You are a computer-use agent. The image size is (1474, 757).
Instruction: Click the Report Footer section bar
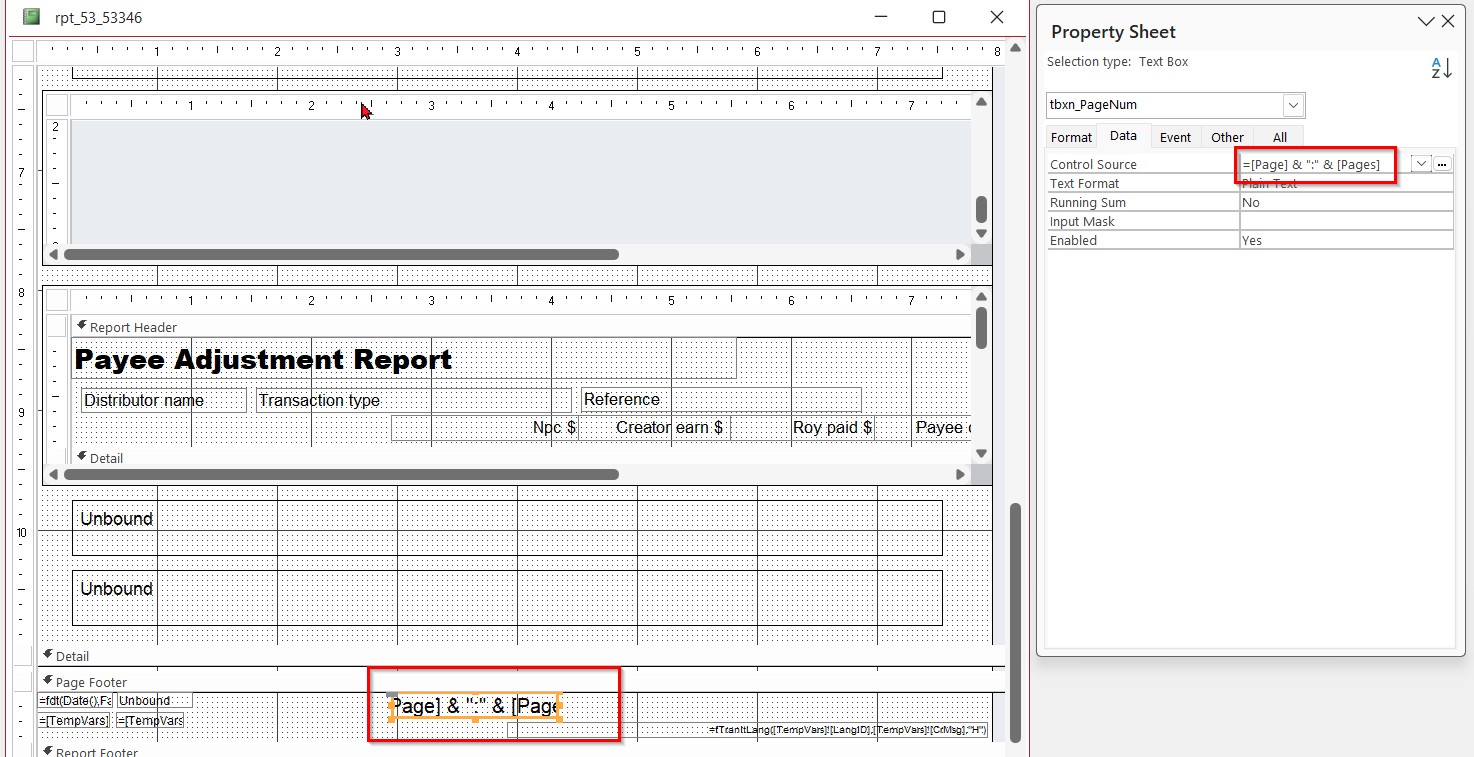pyautogui.click(x=521, y=751)
